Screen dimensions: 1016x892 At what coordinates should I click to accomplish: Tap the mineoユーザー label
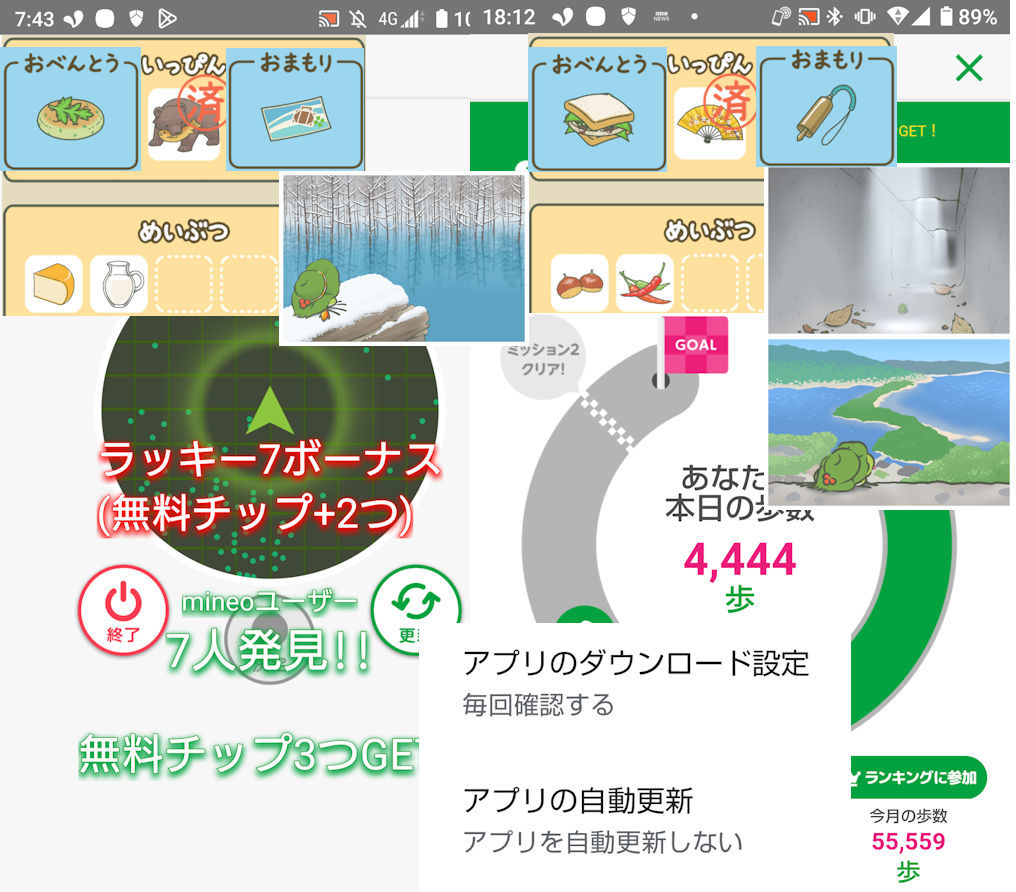269,602
